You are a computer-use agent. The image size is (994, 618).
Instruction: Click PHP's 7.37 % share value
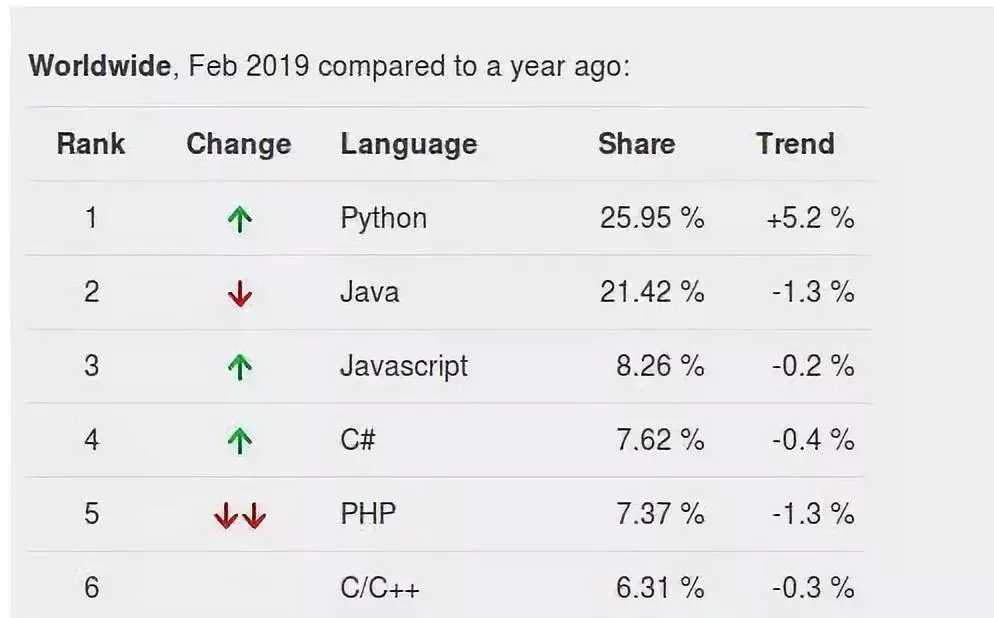pyautogui.click(x=660, y=514)
